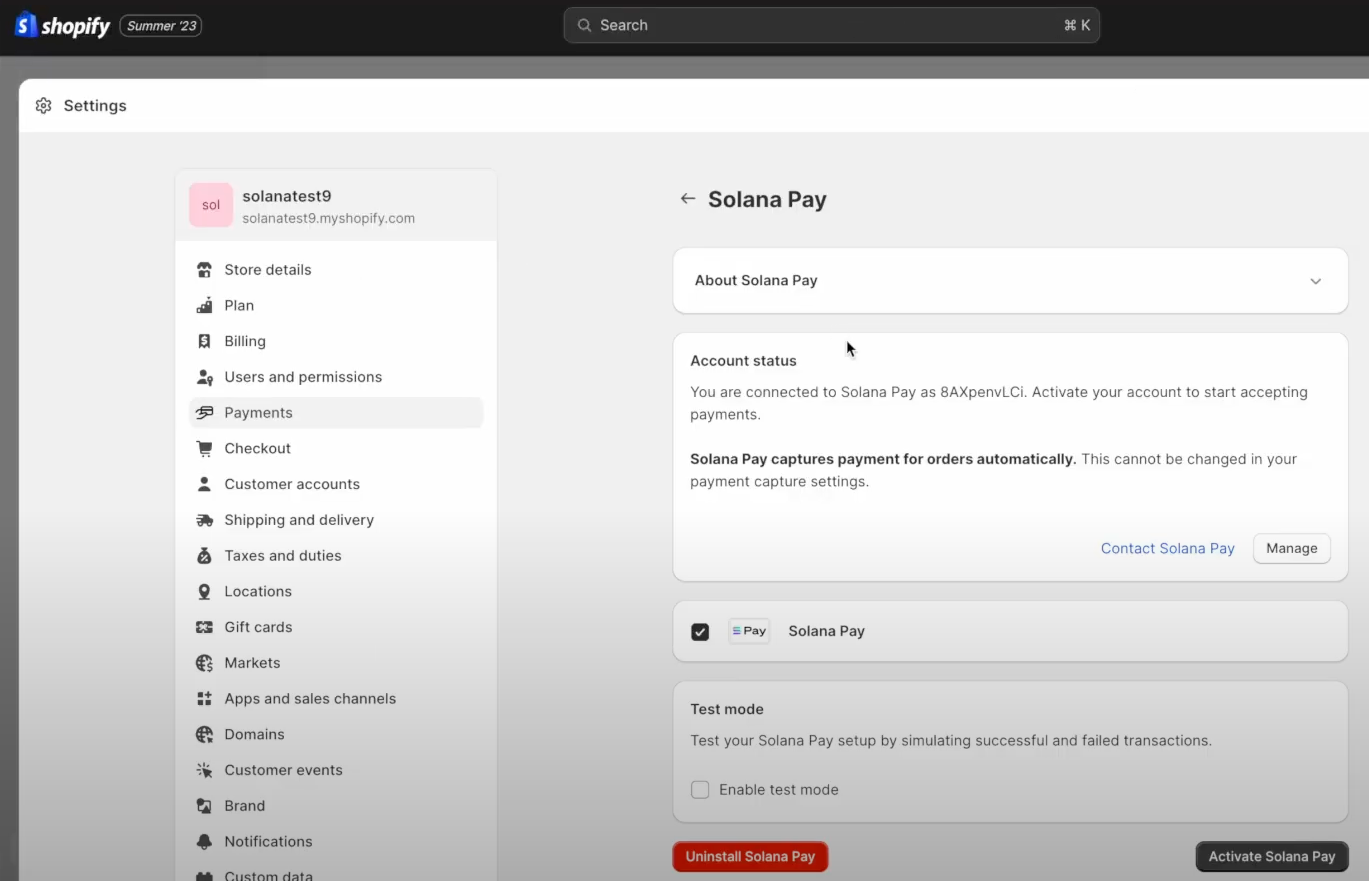The image size is (1369, 881).
Task: Click the Shipping and delivery truck icon
Action: [x=205, y=520]
